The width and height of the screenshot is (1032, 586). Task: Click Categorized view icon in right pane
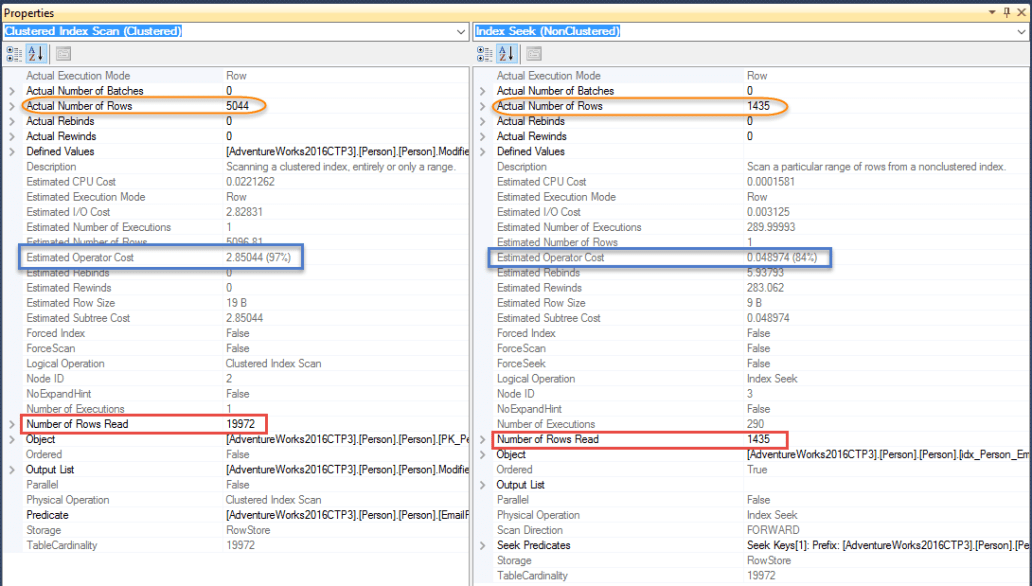485,53
